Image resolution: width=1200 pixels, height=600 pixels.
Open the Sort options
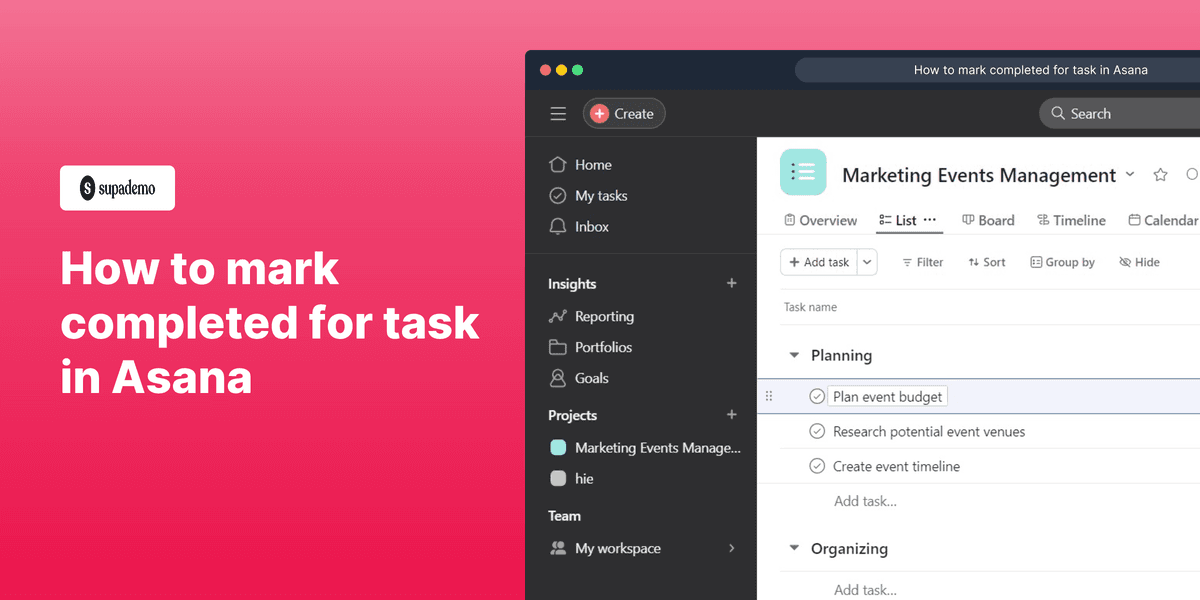point(986,262)
